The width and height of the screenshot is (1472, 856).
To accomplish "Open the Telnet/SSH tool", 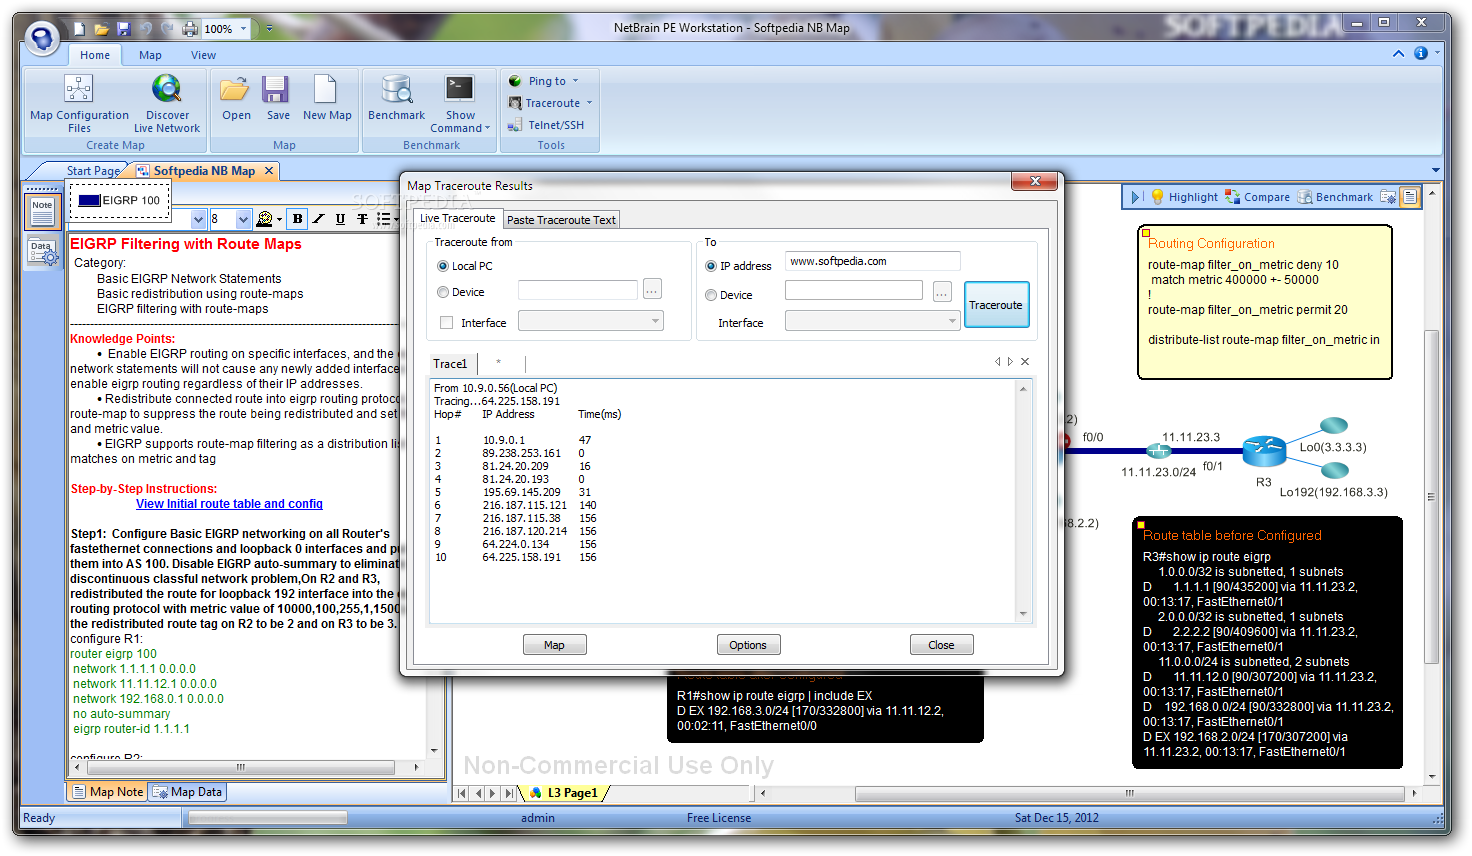I will [546, 125].
